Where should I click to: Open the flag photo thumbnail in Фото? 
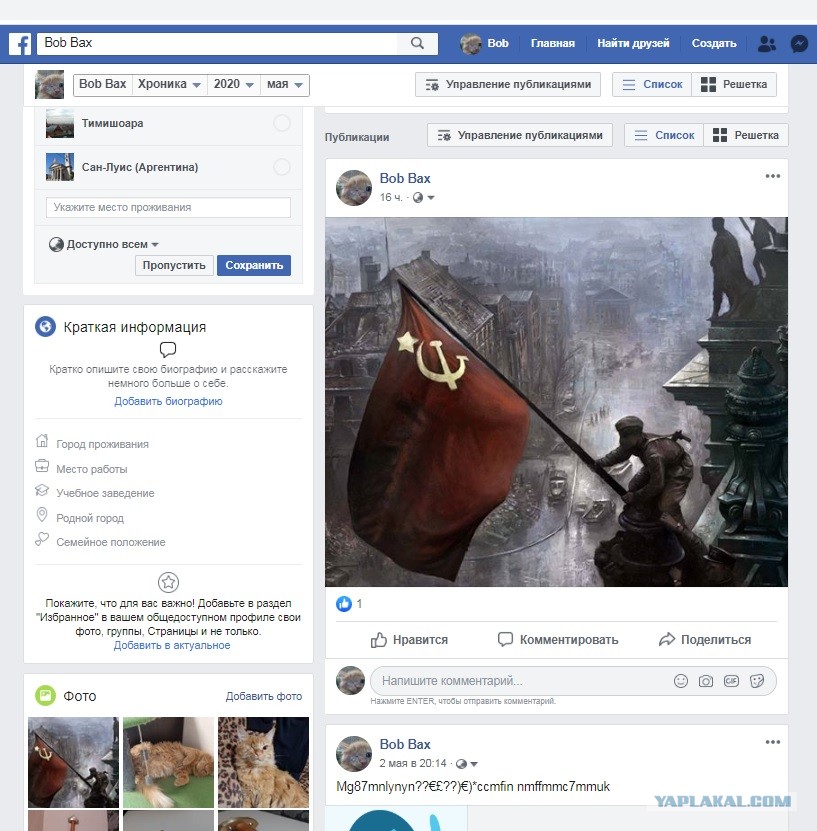pos(73,762)
